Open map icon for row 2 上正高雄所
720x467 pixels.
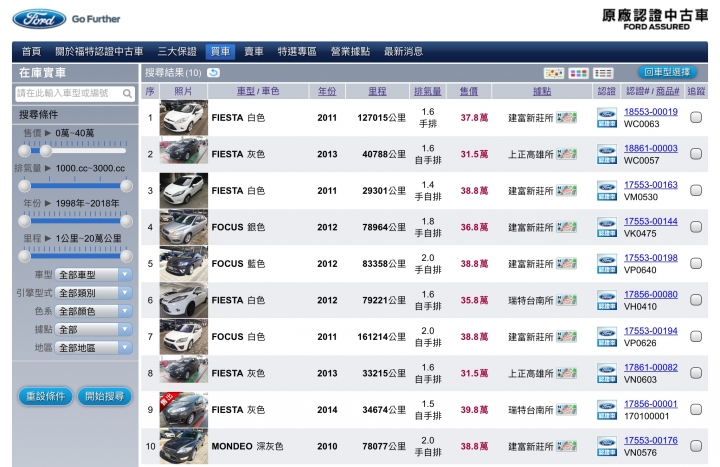(566, 154)
